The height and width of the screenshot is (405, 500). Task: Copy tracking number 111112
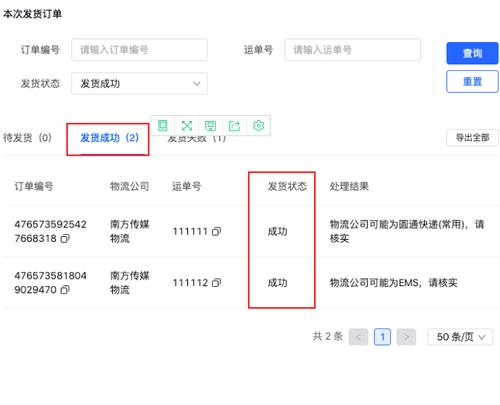click(x=216, y=283)
